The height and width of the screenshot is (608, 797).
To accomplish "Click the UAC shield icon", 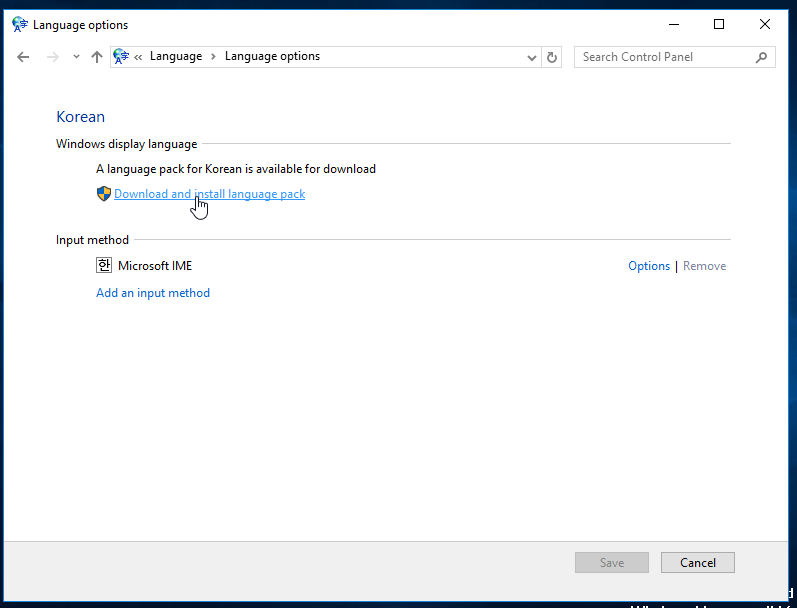I will [x=104, y=194].
